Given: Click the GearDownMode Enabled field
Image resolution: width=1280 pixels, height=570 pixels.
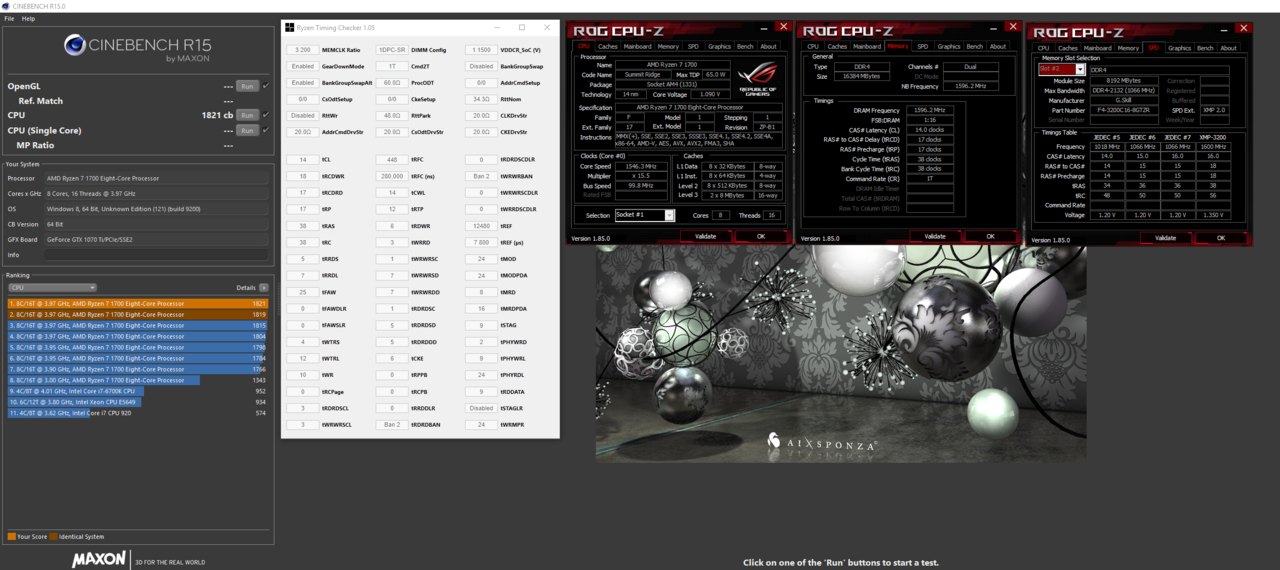Looking at the screenshot, I should click(302, 67).
